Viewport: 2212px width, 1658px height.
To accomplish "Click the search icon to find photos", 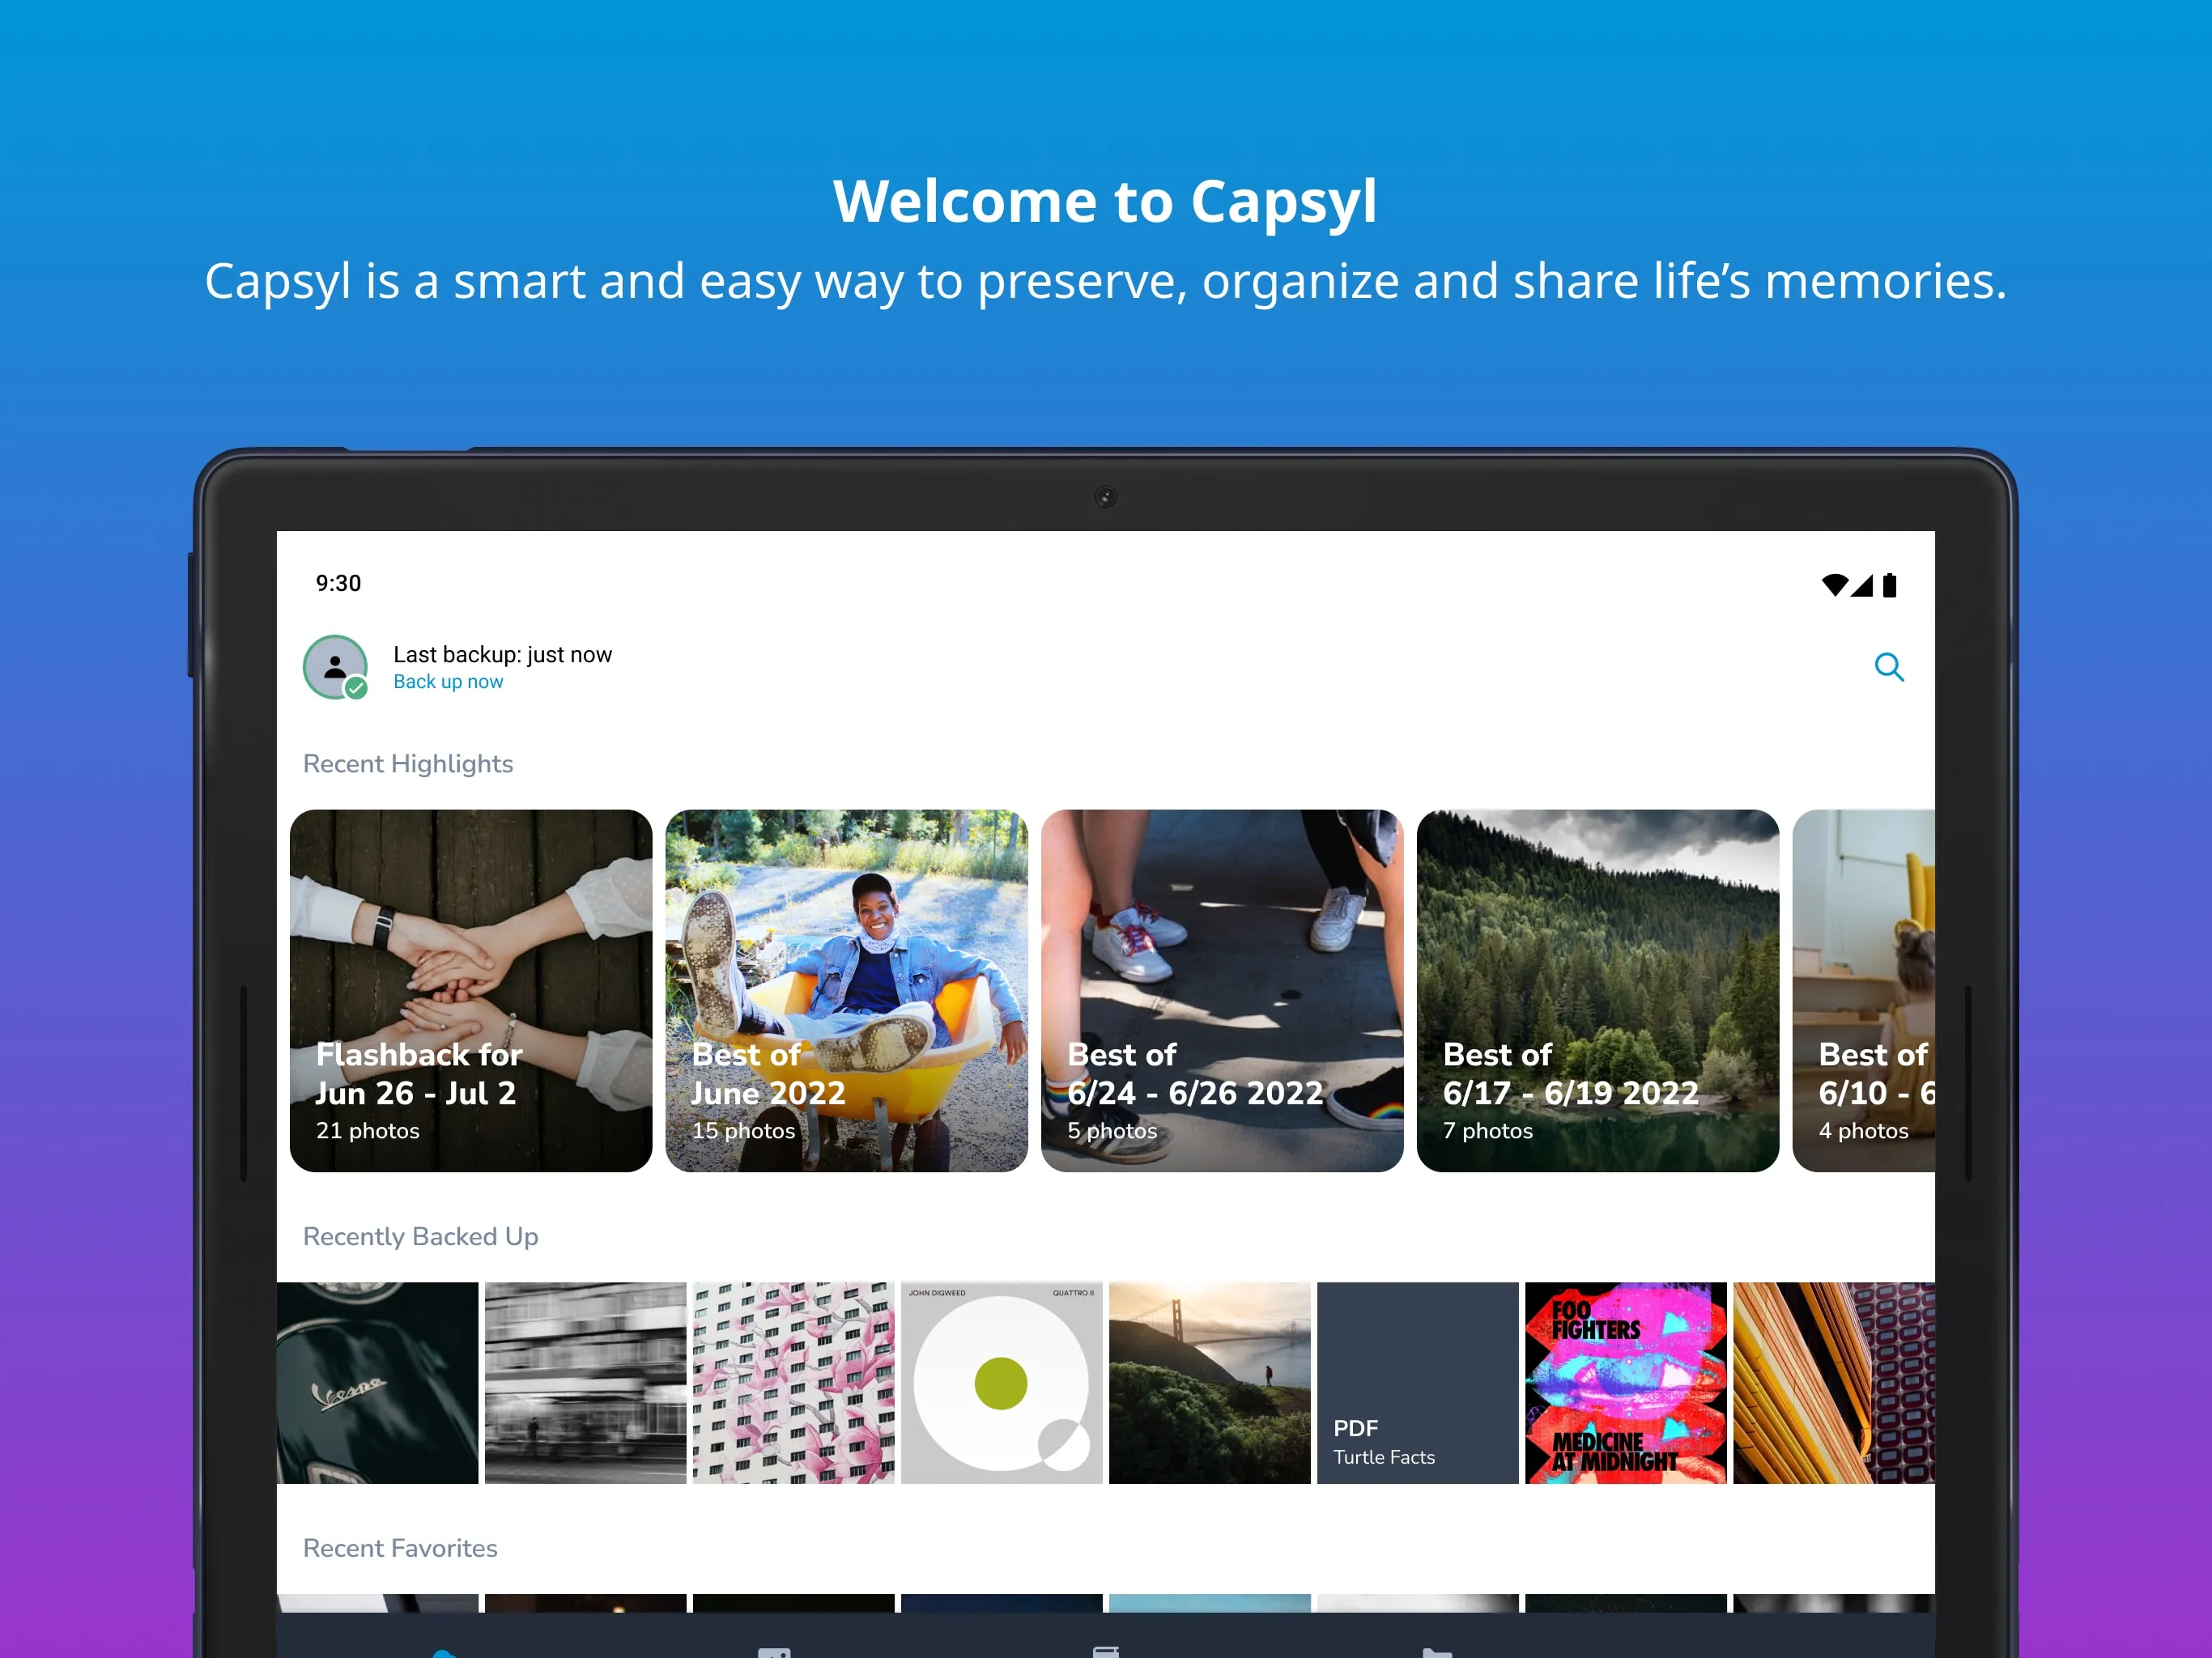I will point(1888,665).
